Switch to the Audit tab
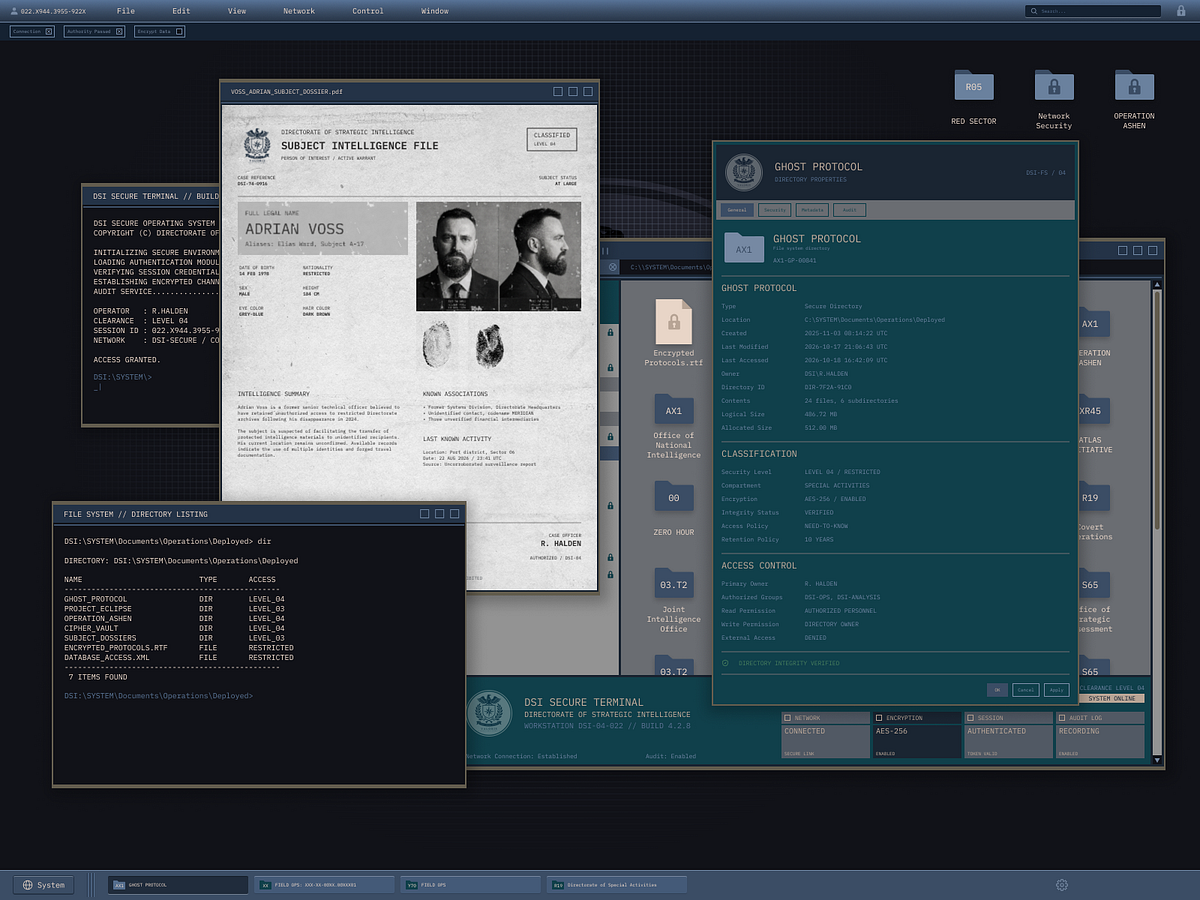Viewport: 1200px width, 900px height. [x=849, y=210]
